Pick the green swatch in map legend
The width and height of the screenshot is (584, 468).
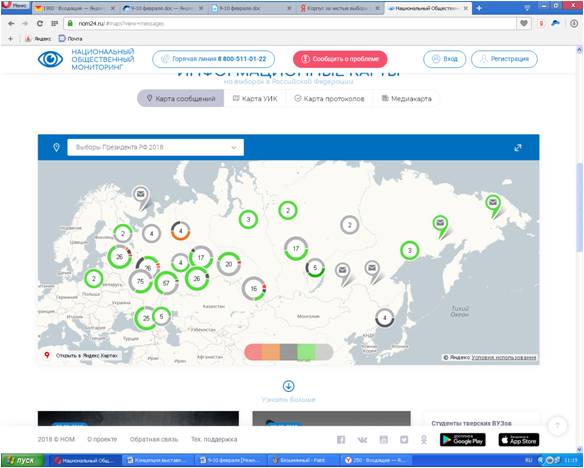(x=306, y=352)
